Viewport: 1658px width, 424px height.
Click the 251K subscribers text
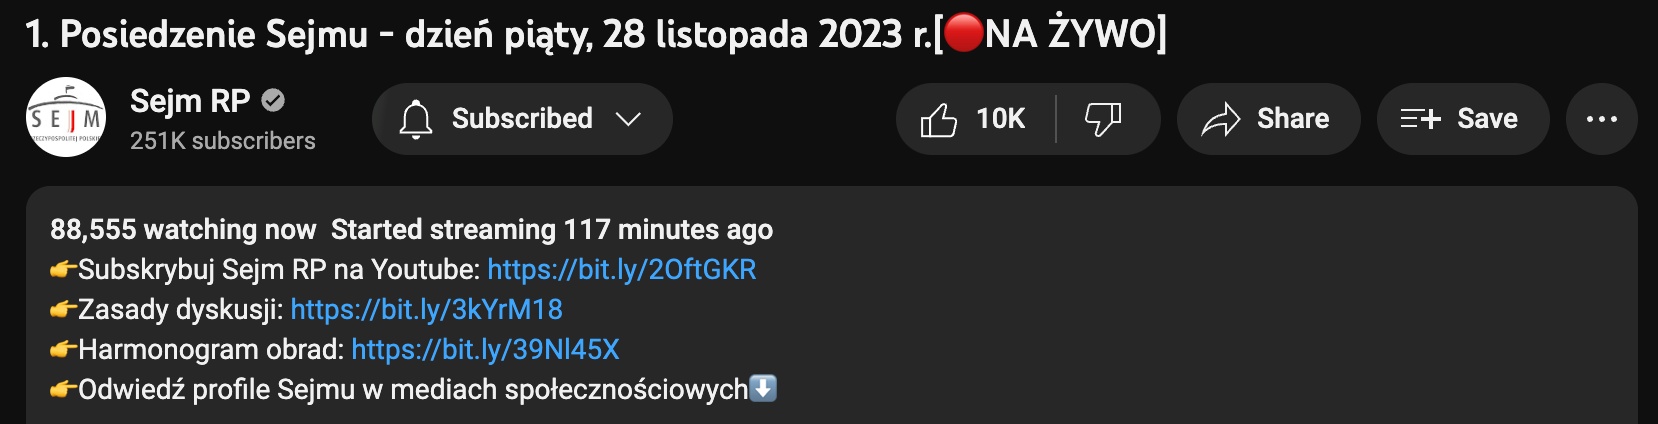[223, 141]
